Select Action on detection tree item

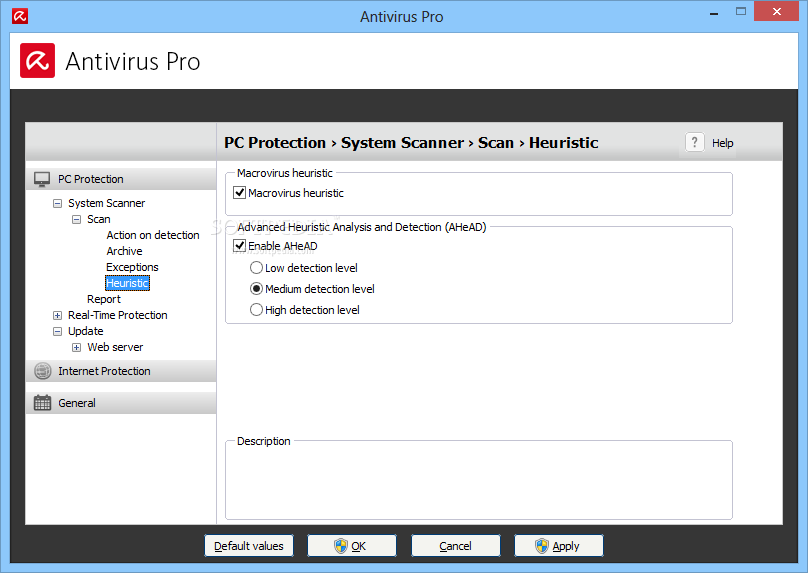click(153, 235)
